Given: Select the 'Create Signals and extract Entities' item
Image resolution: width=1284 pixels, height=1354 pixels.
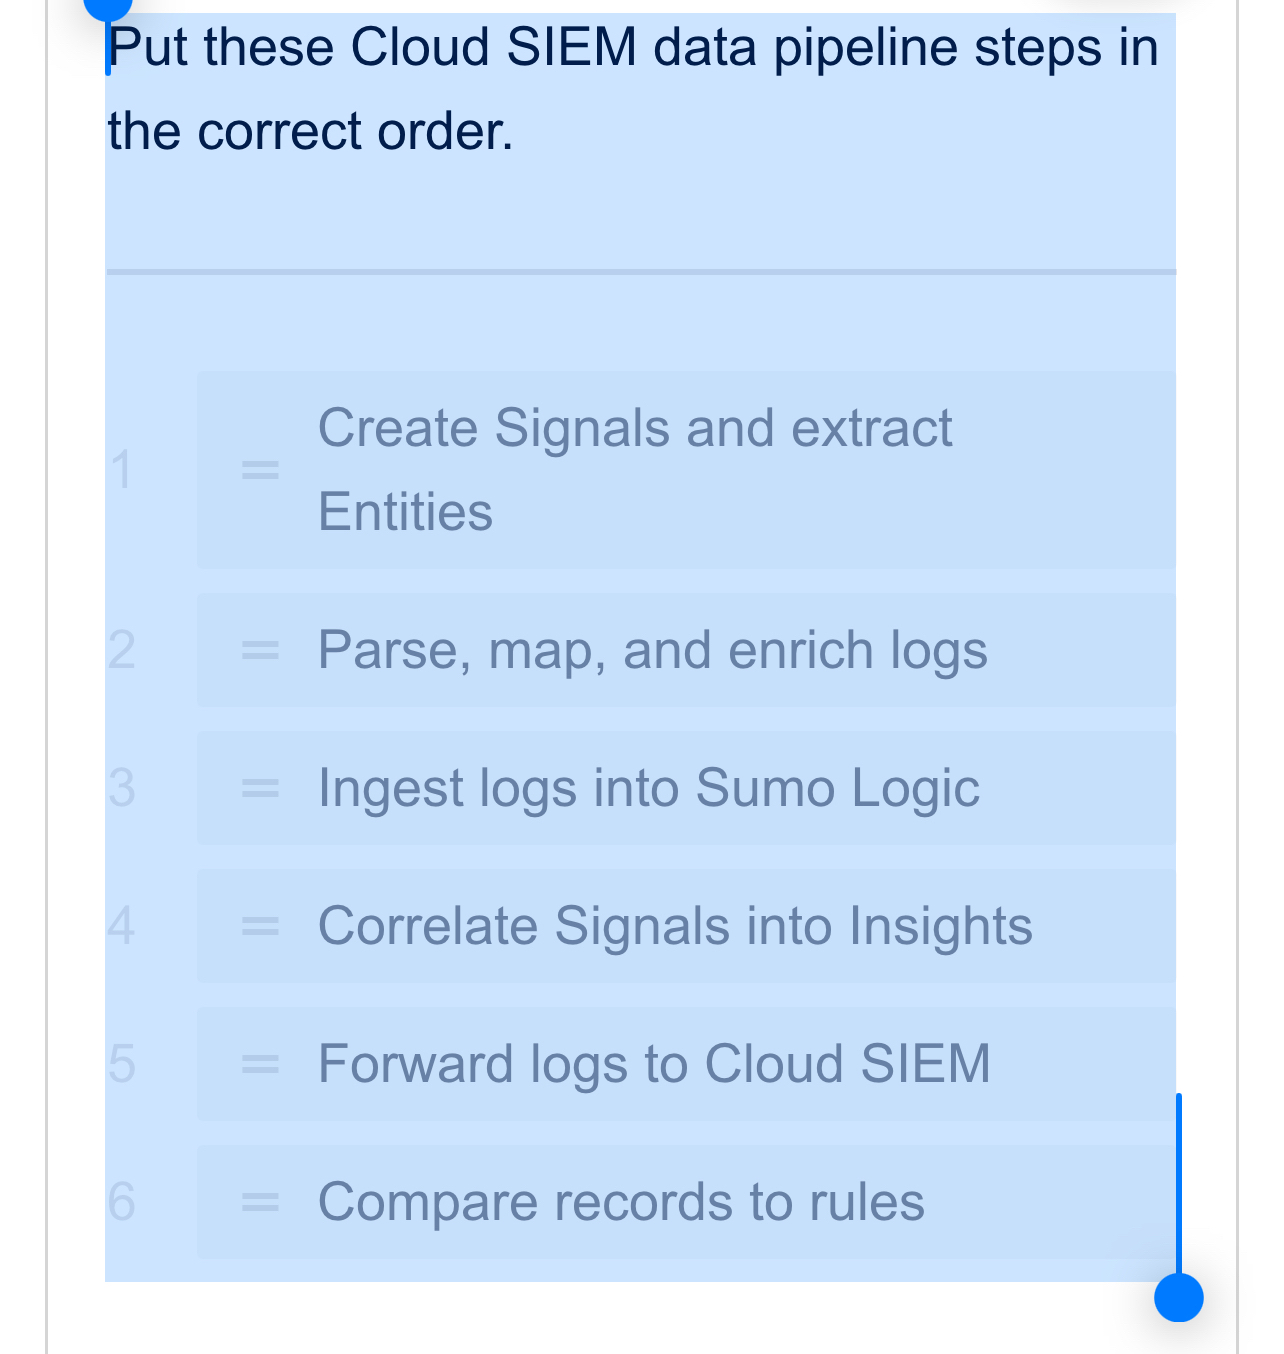Looking at the screenshot, I should click(636, 469).
